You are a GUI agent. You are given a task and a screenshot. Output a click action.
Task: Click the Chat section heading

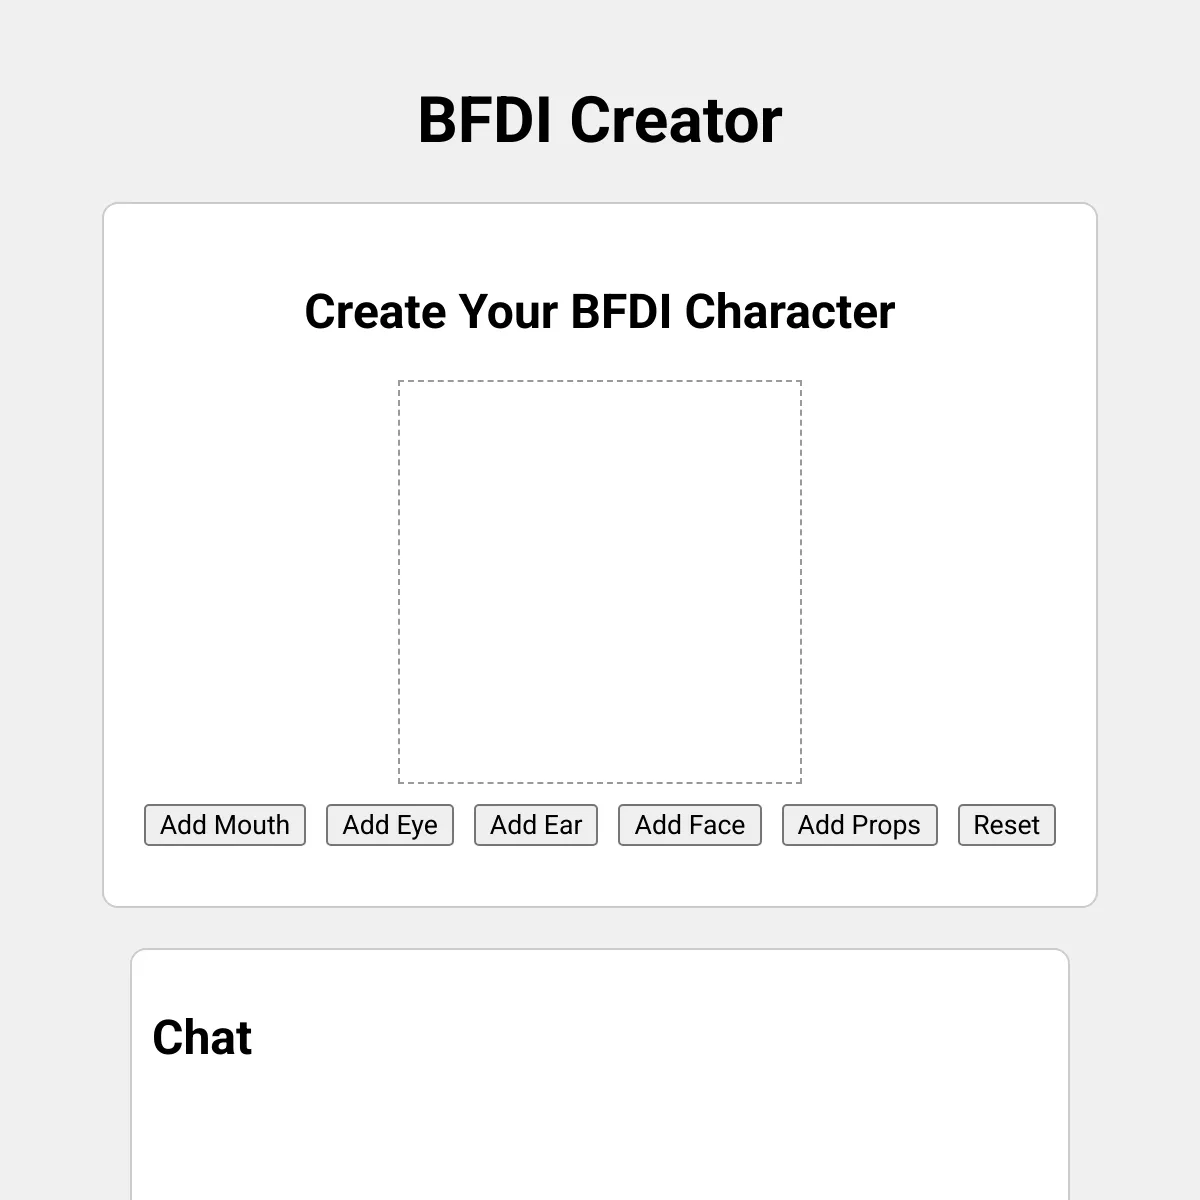click(202, 1037)
